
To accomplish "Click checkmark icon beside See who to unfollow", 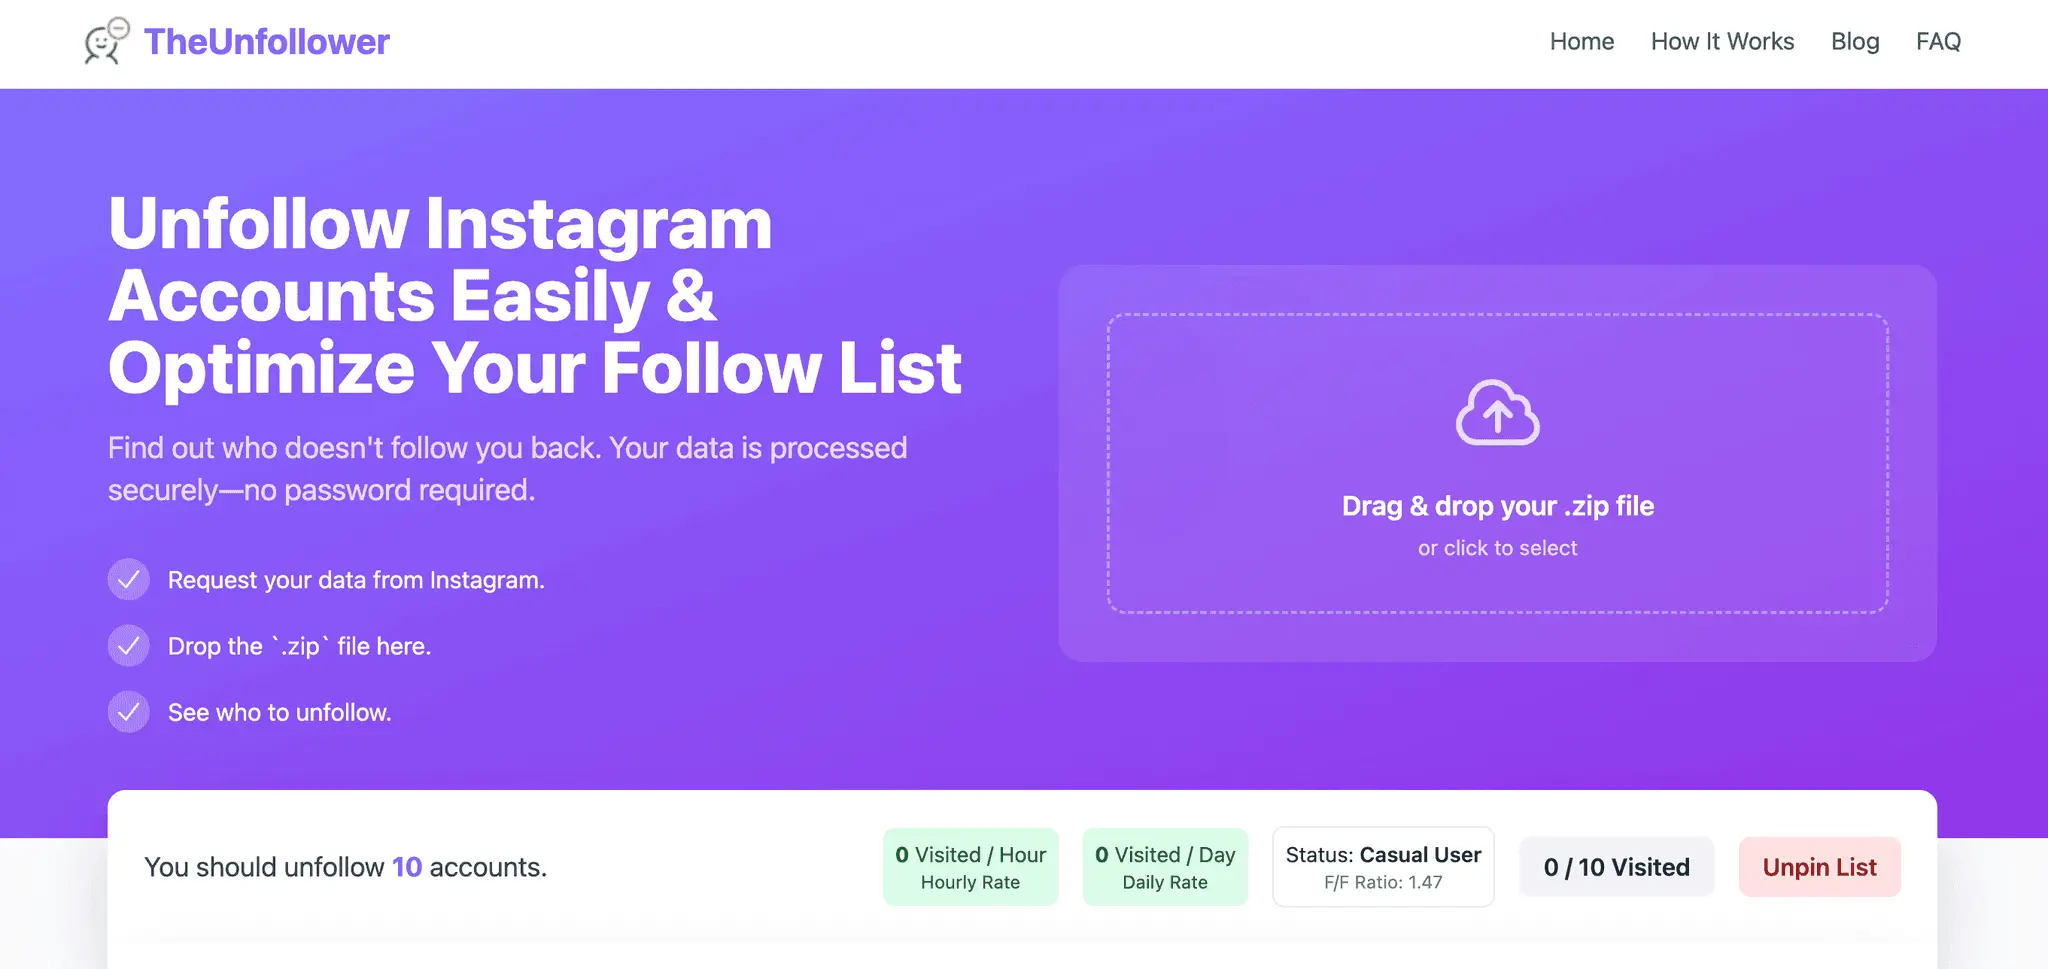I will click(129, 712).
